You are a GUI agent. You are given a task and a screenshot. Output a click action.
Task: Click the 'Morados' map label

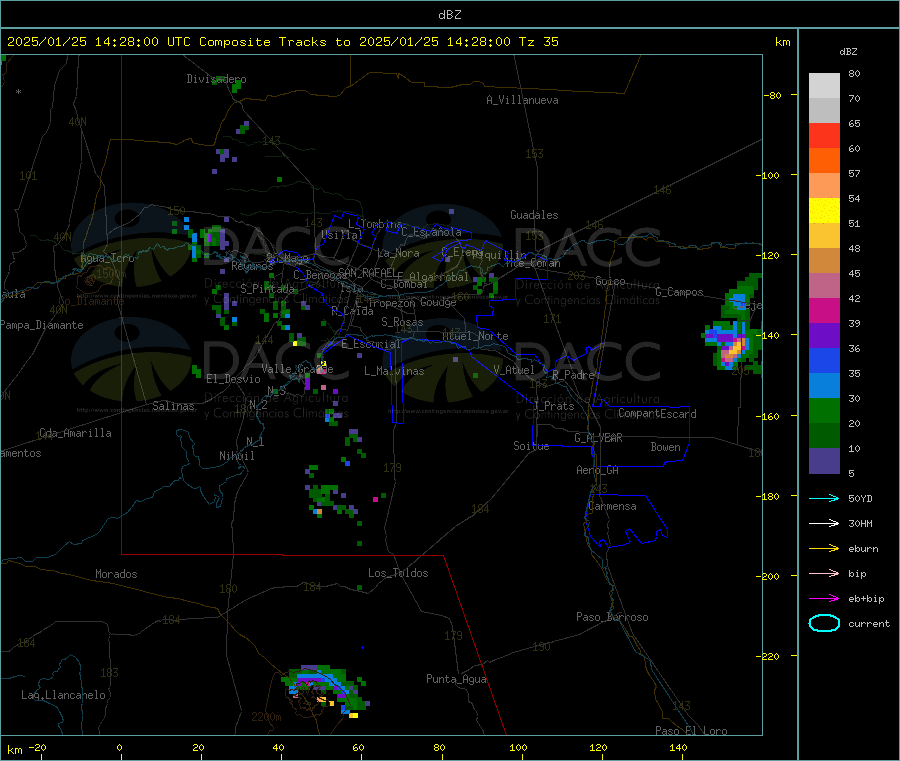(x=116, y=574)
